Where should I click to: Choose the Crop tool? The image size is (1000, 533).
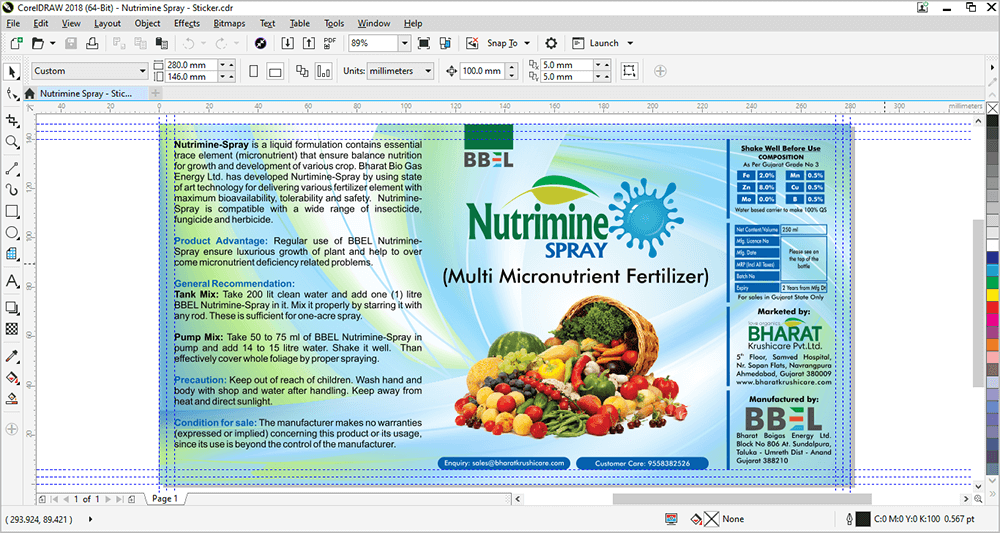point(11,120)
